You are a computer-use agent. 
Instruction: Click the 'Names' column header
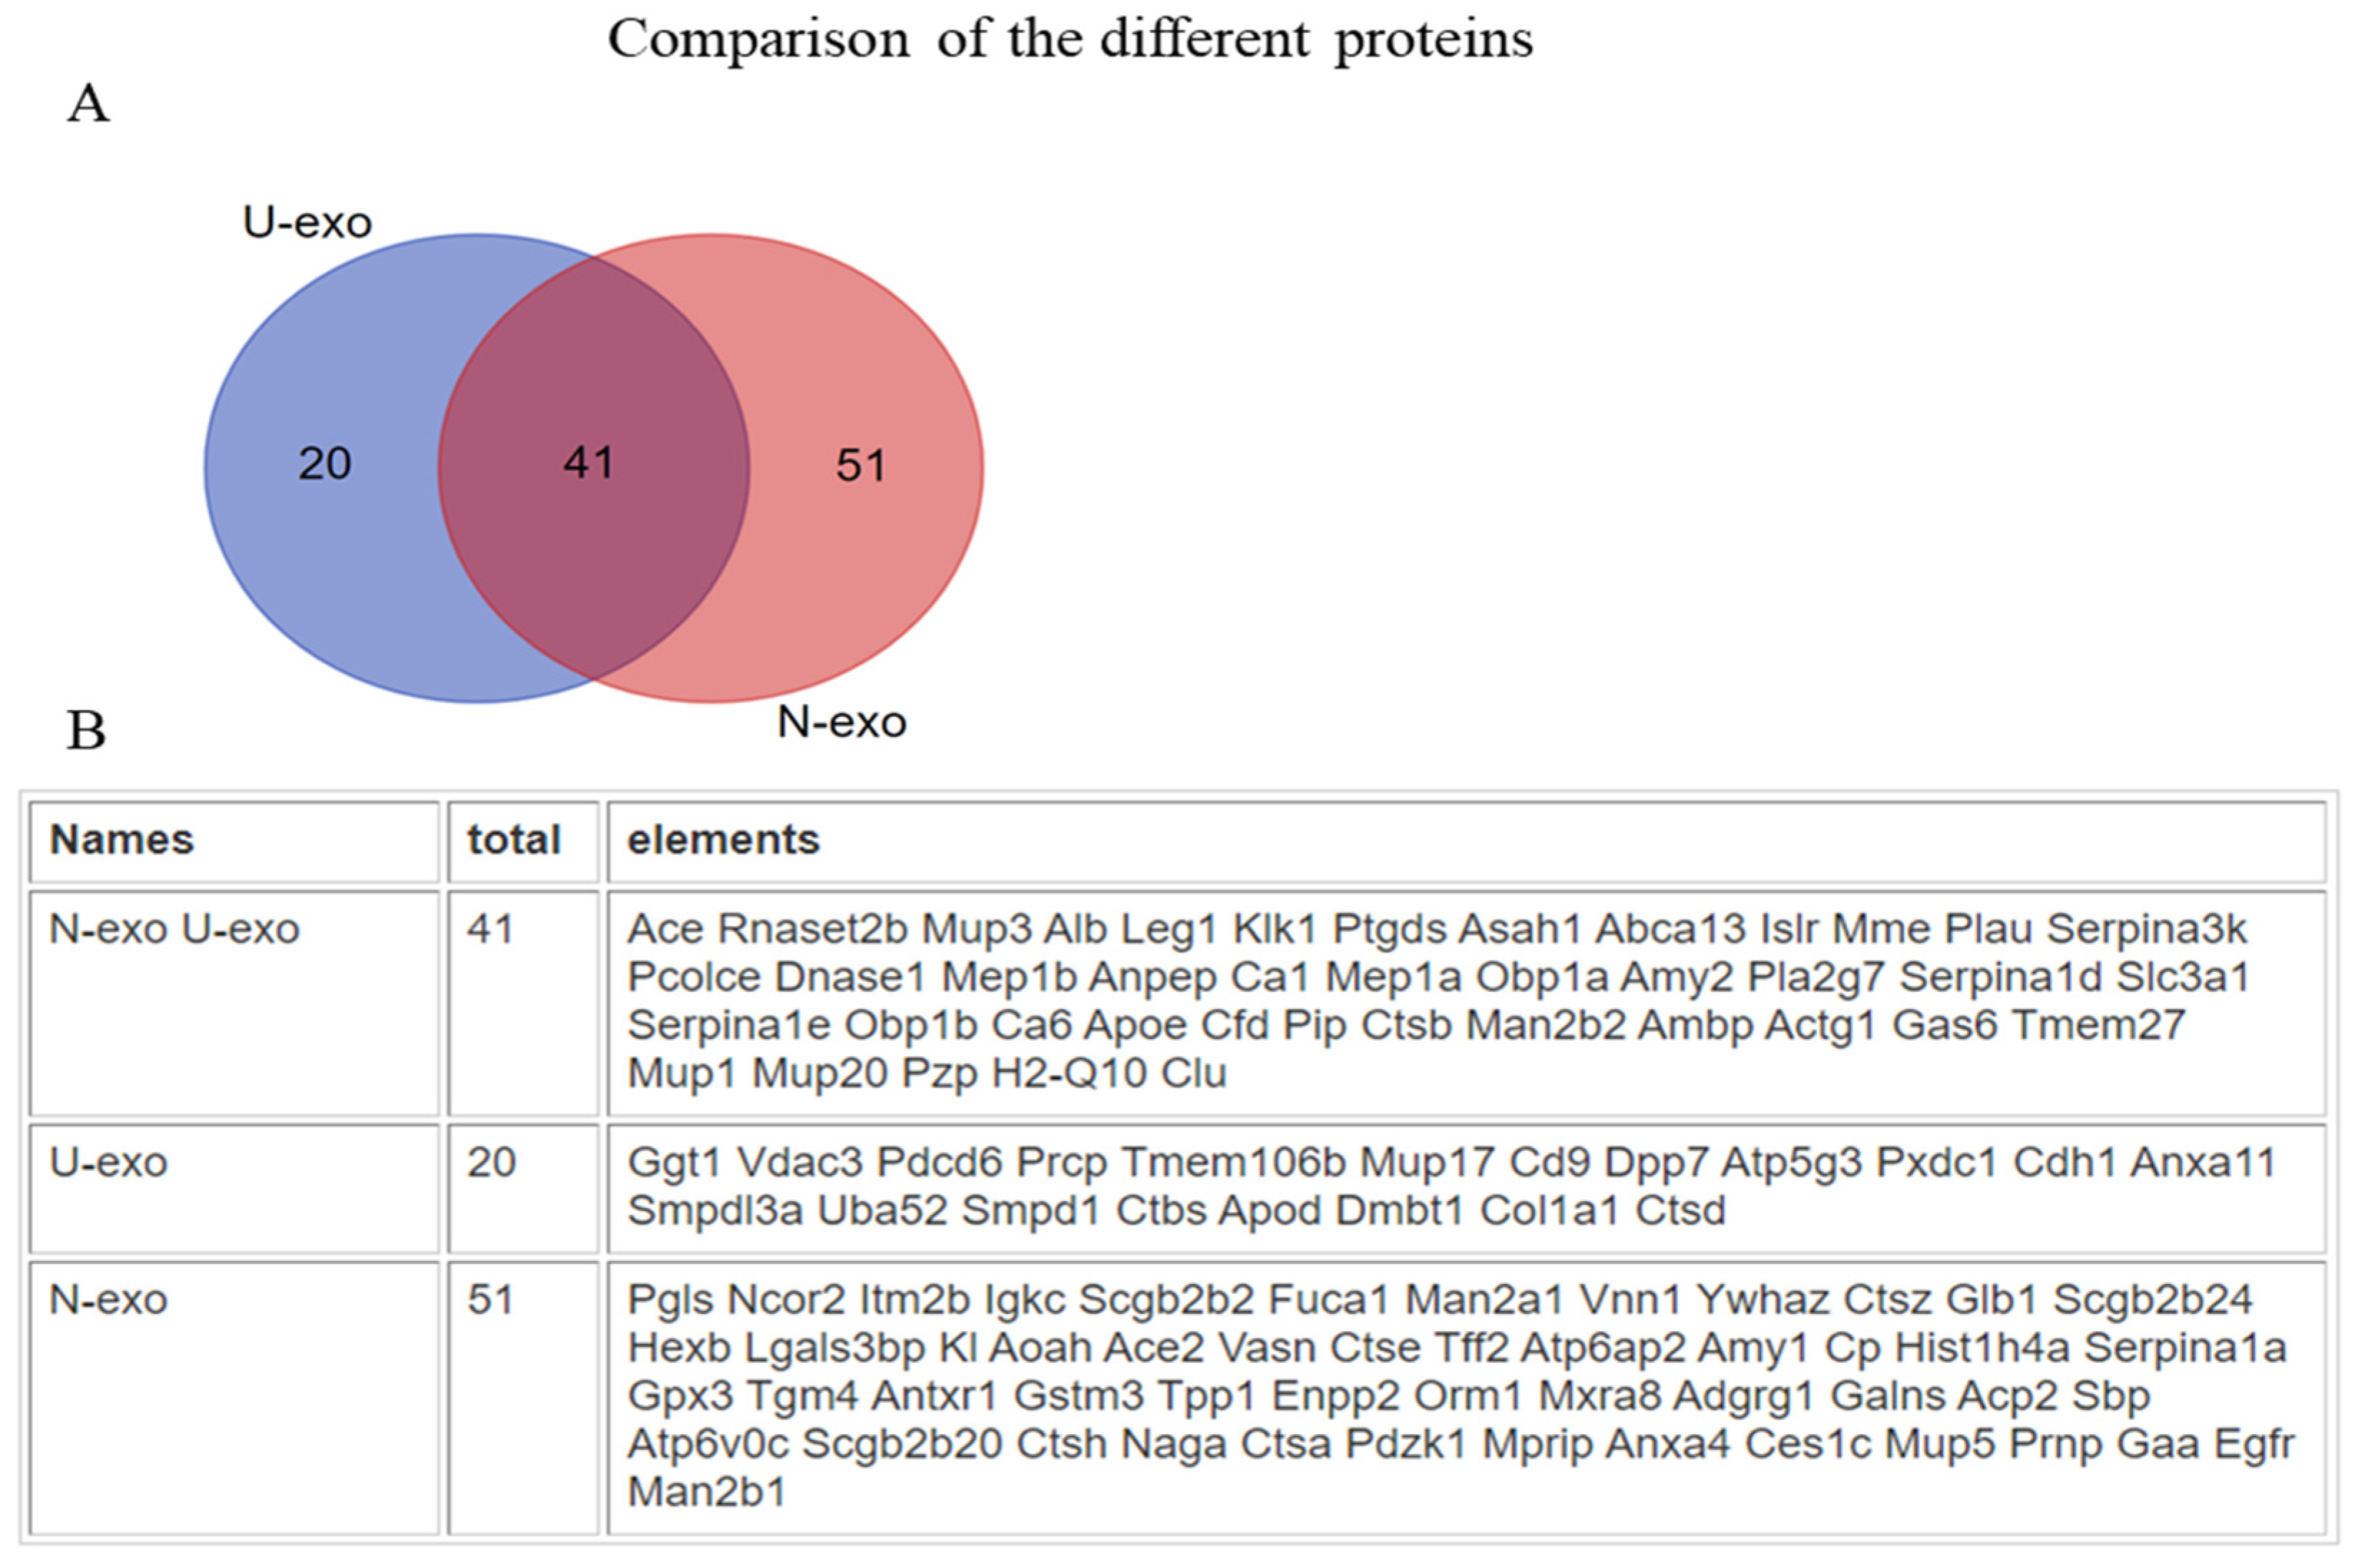coord(122,839)
